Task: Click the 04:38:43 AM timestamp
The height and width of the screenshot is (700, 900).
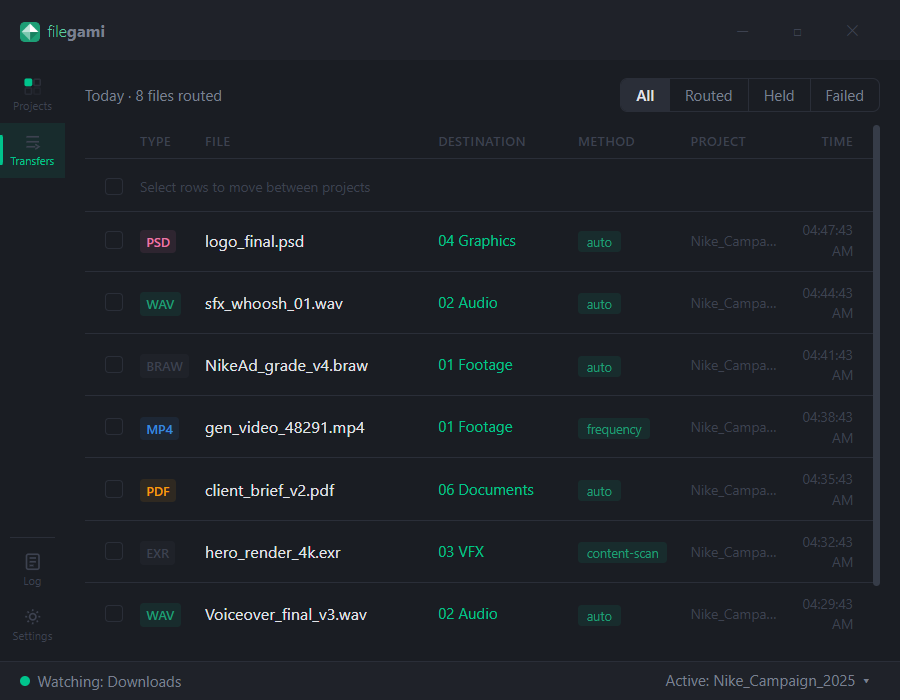Action: (827, 427)
